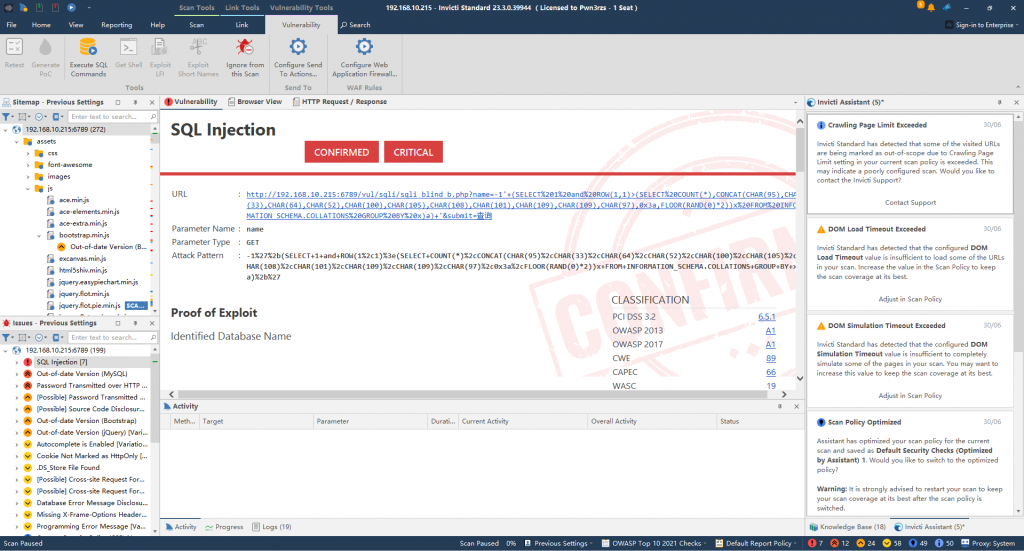Viewport: 1024px width, 551px height.
Task: Click PCI DSS 3.2 link 6.5.1
Action: pyautogui.click(x=767, y=317)
